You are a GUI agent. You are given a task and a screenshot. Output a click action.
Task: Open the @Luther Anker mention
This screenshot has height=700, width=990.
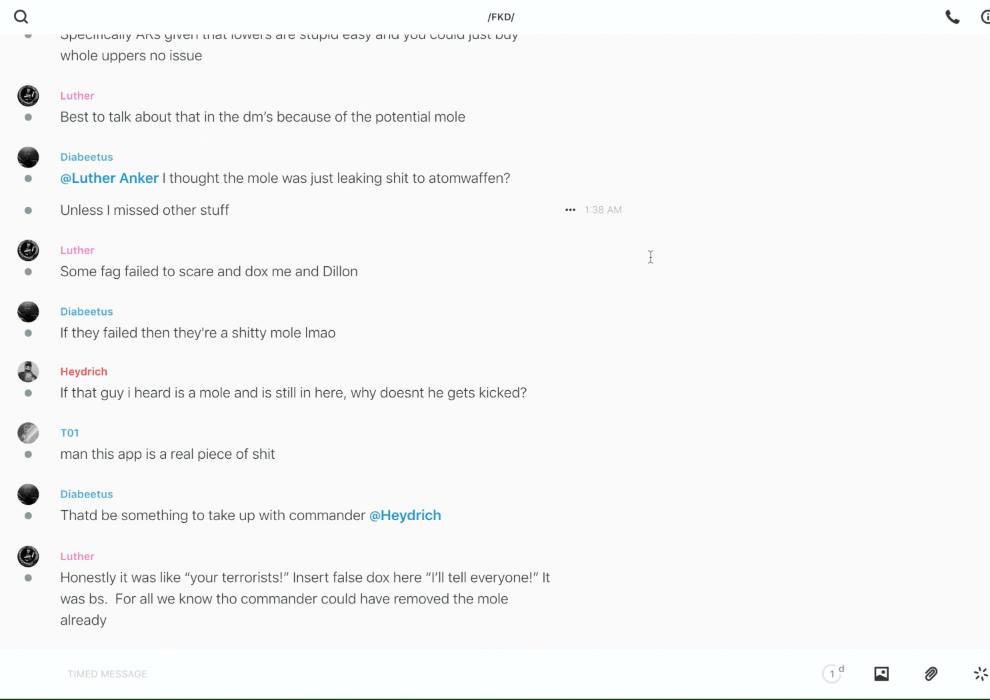109,178
